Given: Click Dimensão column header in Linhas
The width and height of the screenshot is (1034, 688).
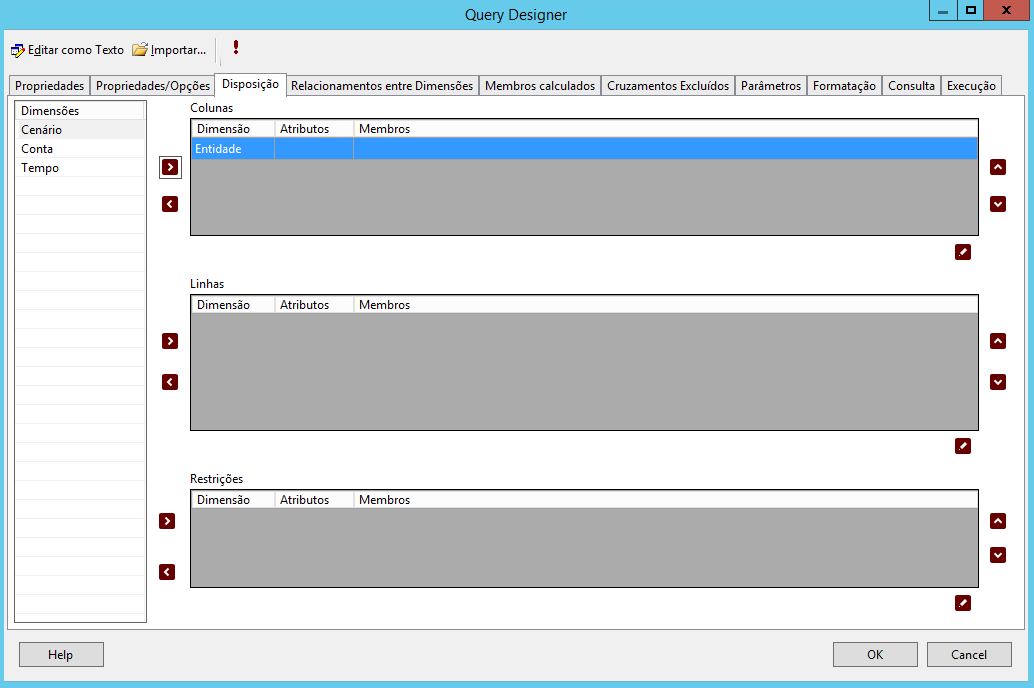Looking at the screenshot, I should pos(233,305).
